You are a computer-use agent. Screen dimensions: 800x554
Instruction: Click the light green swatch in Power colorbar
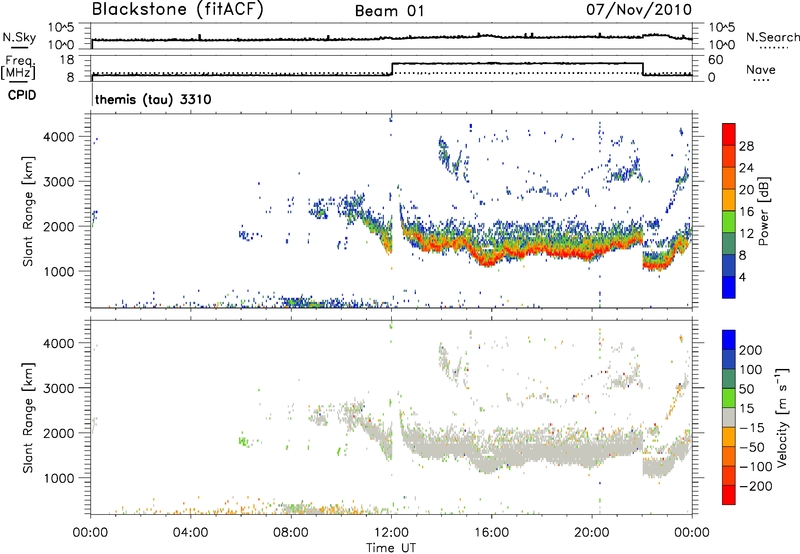click(729, 221)
